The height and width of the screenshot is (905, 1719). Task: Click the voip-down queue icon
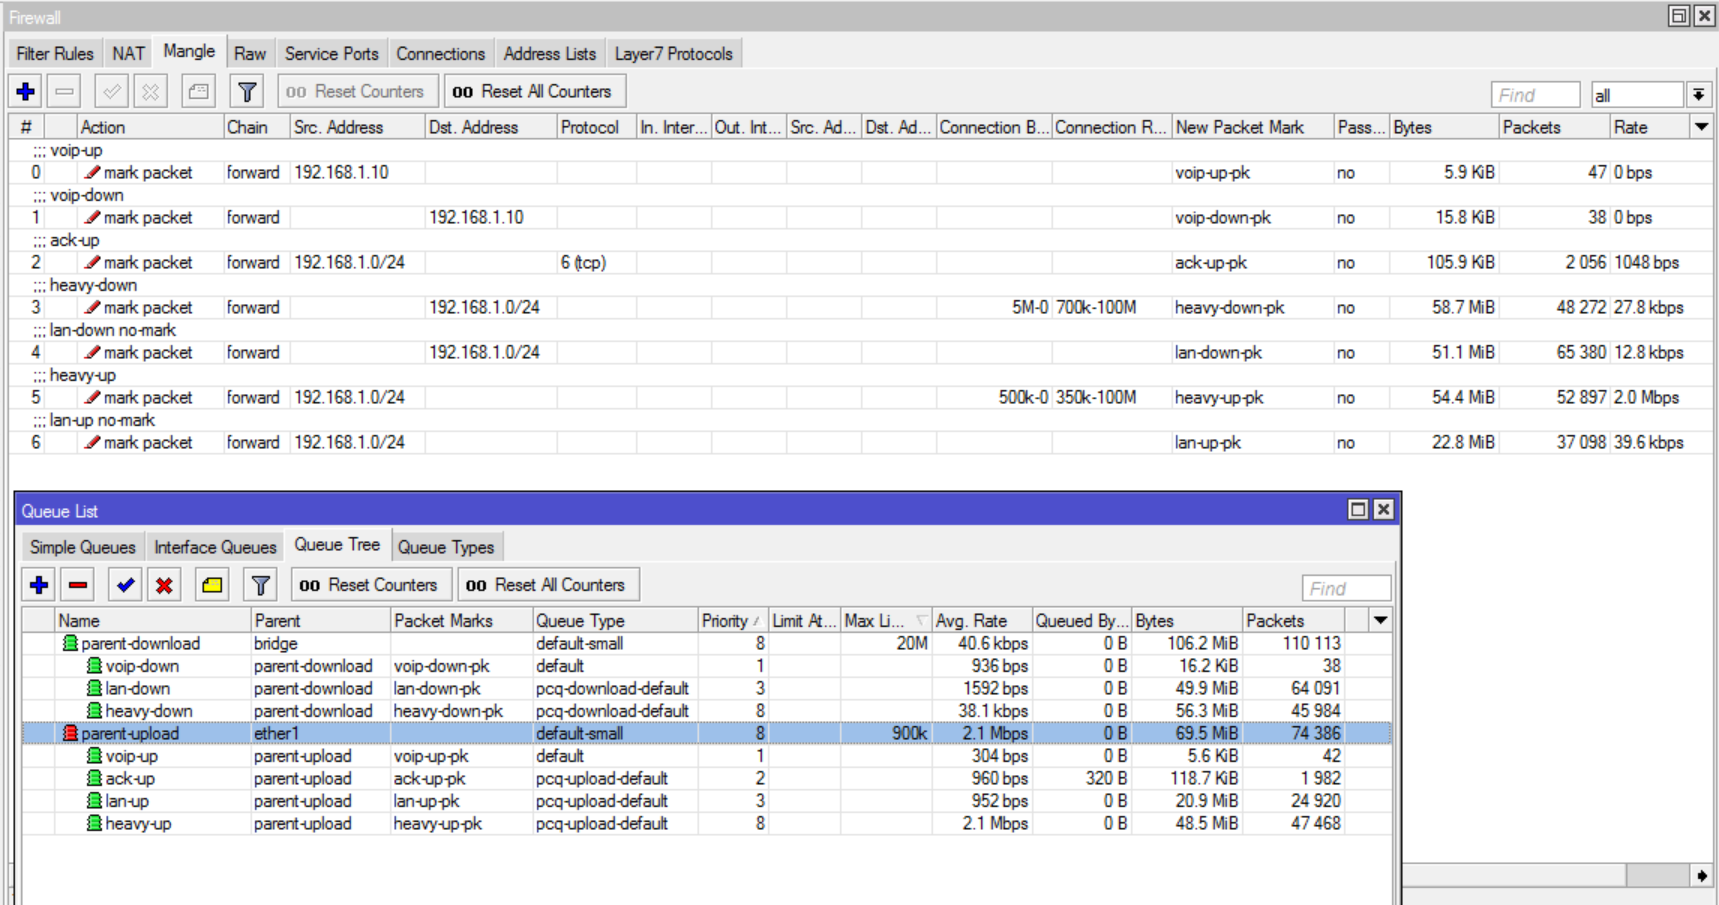(94, 666)
